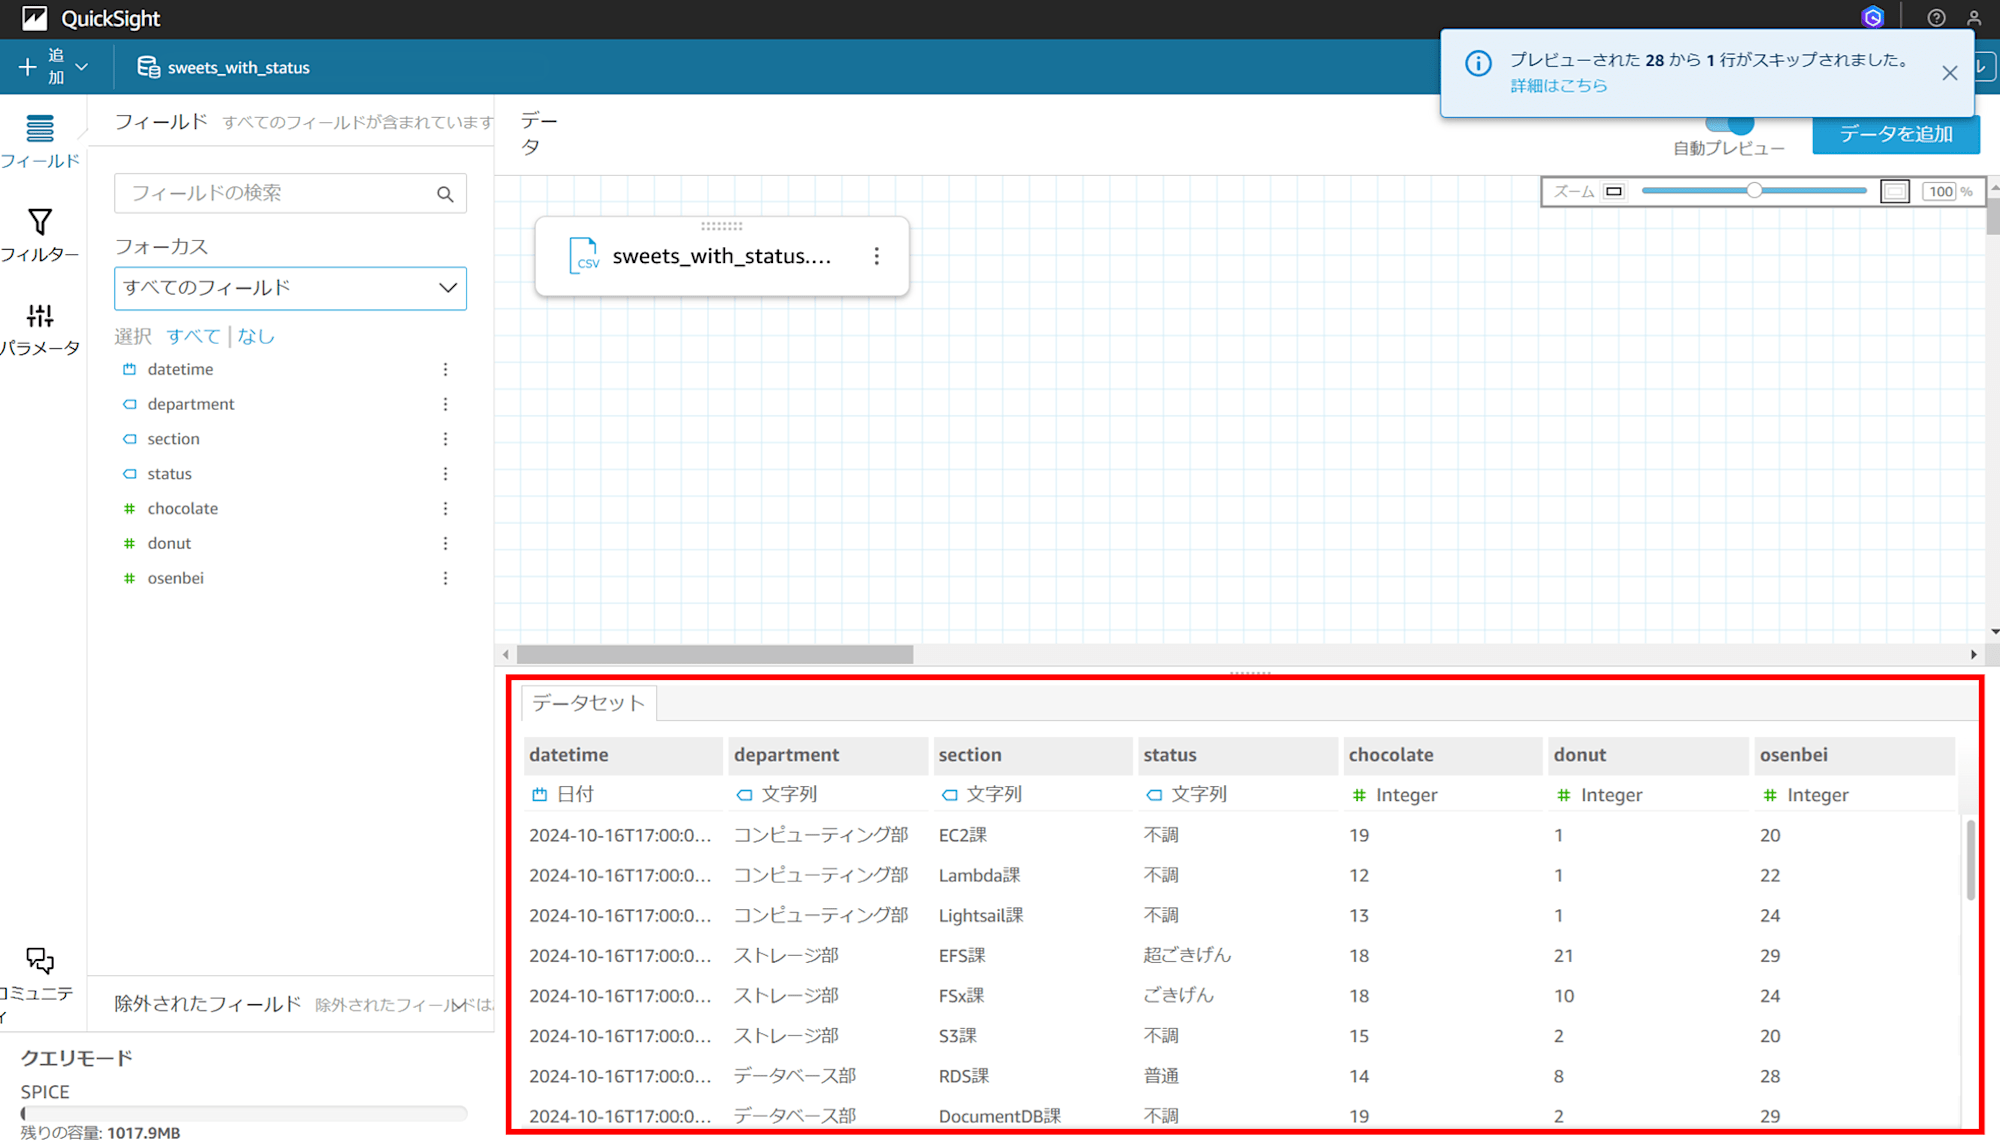The image size is (2000, 1144).
Task: Change status column string type
Action: pos(1186,794)
